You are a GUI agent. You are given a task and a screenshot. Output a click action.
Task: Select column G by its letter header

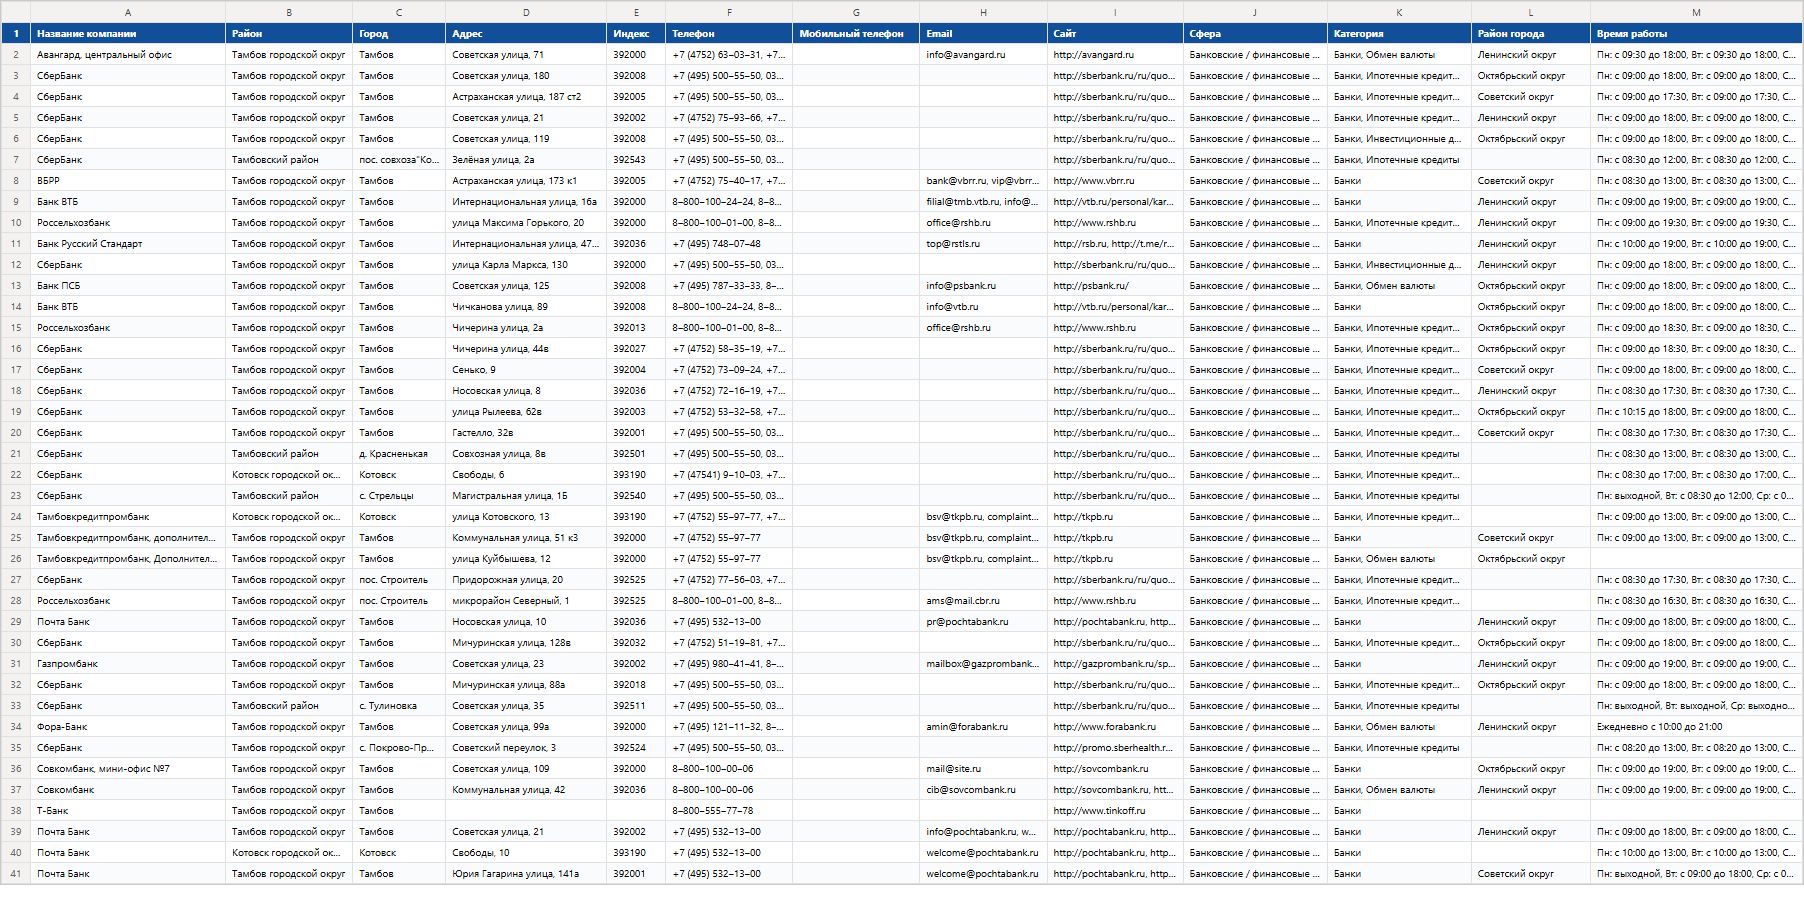tap(856, 12)
